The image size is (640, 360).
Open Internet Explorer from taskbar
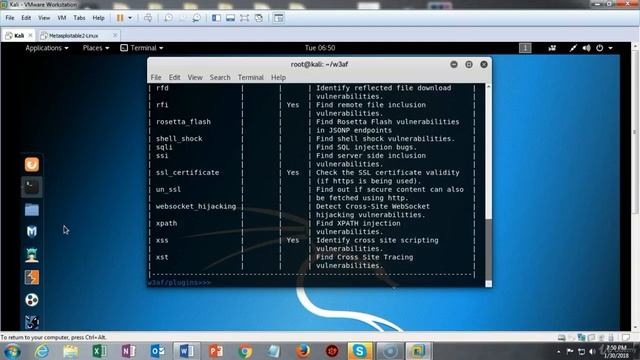click(x=41, y=351)
